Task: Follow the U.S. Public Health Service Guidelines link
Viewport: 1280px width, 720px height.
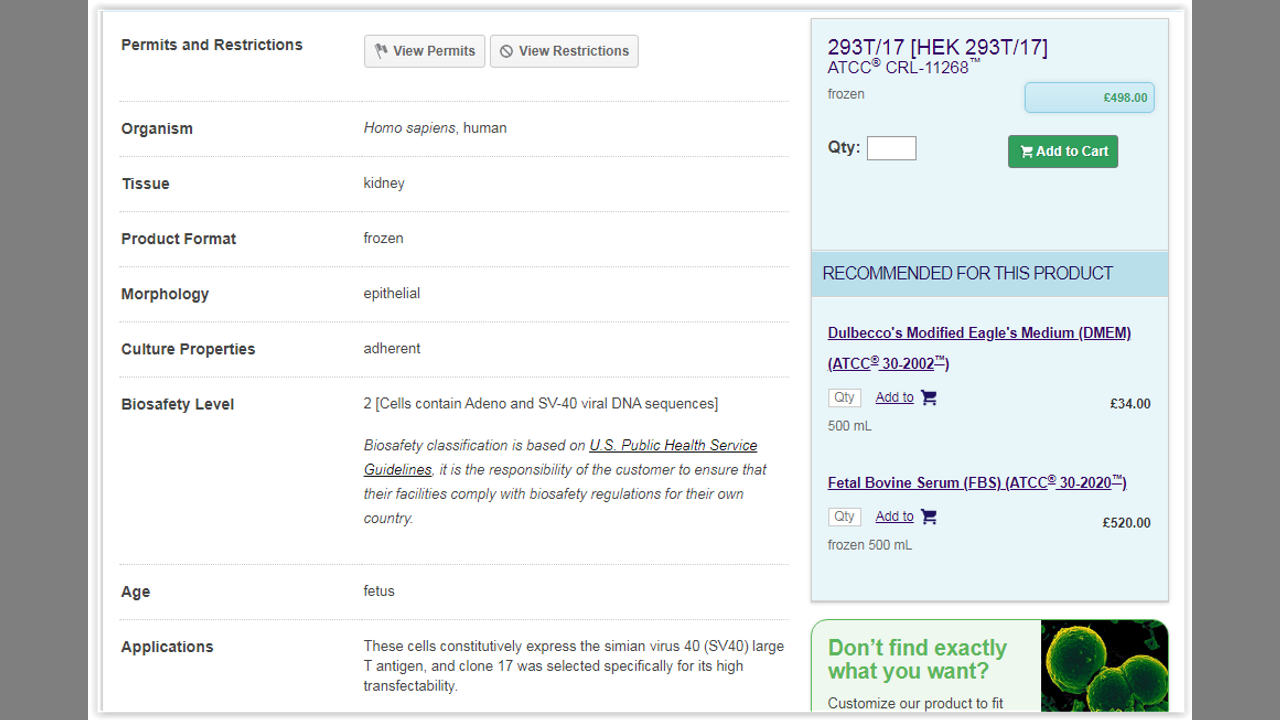Action: coord(673,446)
